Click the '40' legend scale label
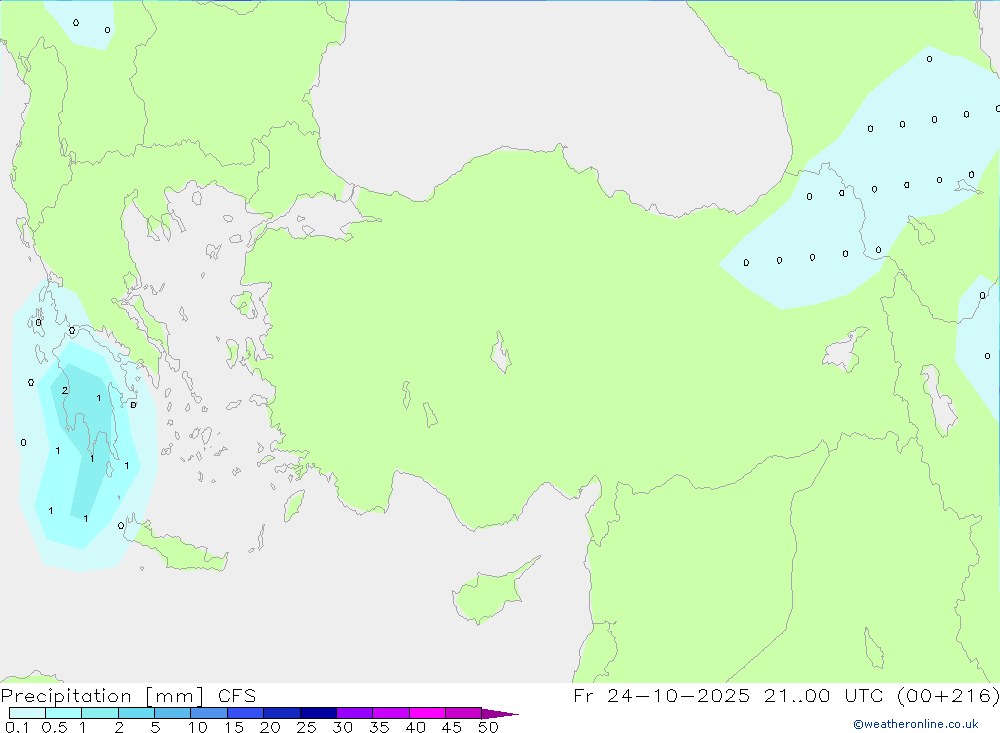 pos(416,727)
